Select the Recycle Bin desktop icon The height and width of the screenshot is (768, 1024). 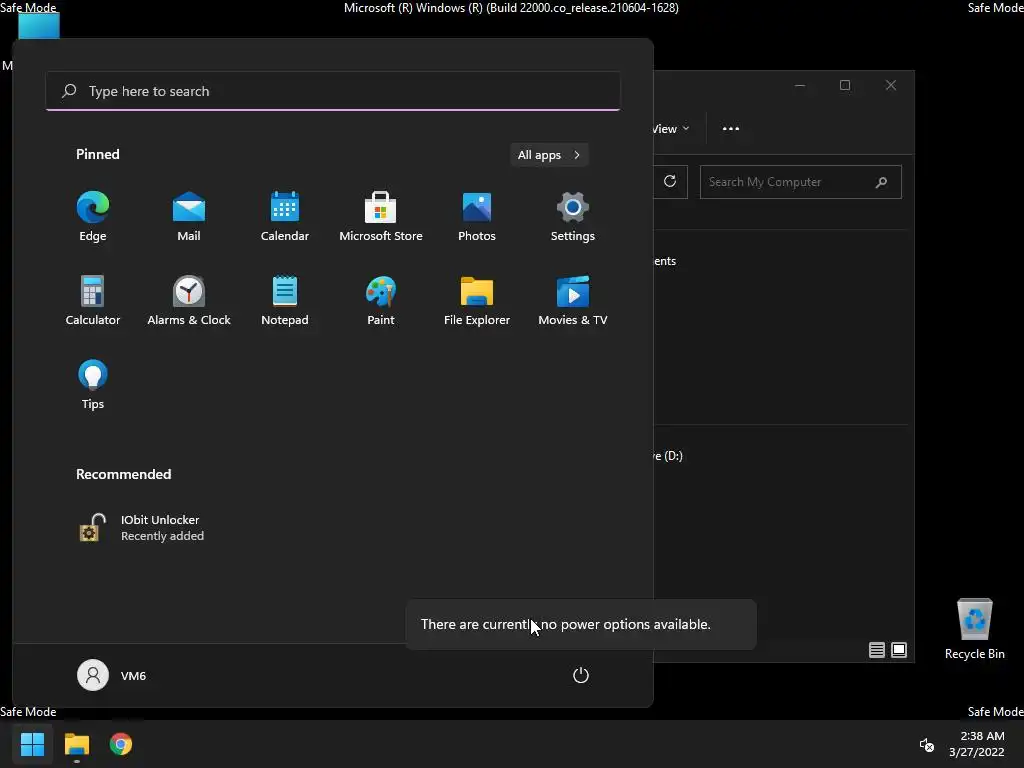click(974, 629)
